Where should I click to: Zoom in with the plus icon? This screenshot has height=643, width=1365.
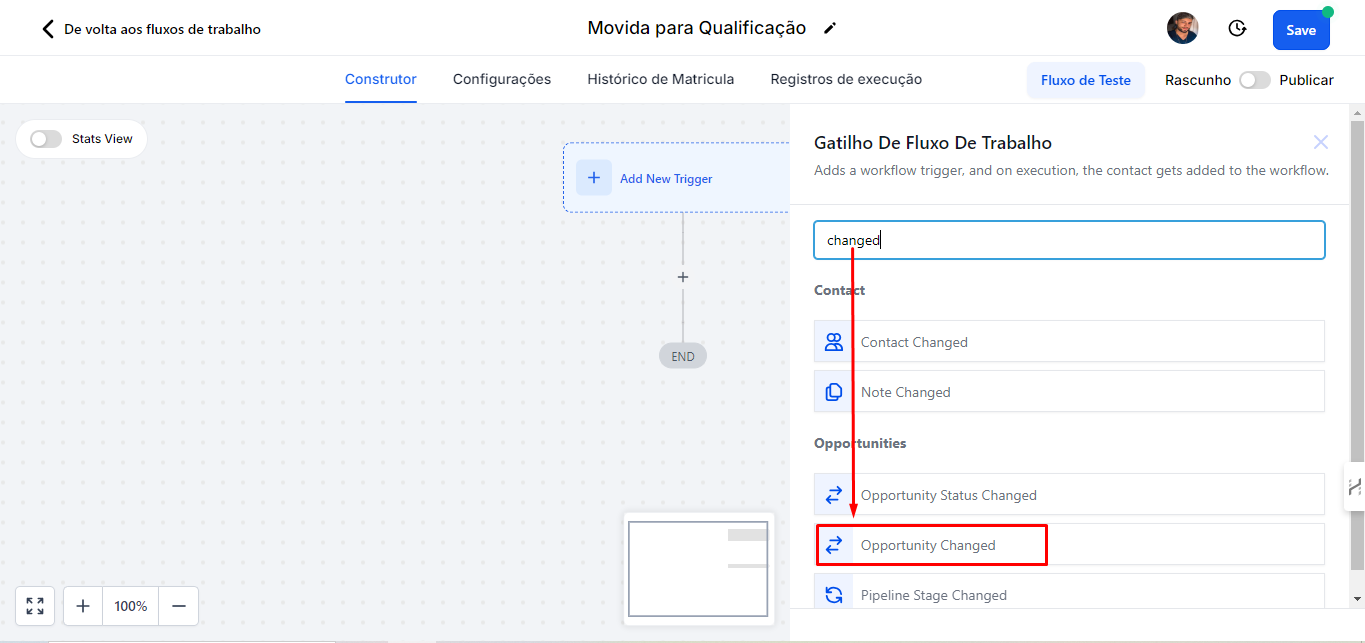click(x=83, y=606)
